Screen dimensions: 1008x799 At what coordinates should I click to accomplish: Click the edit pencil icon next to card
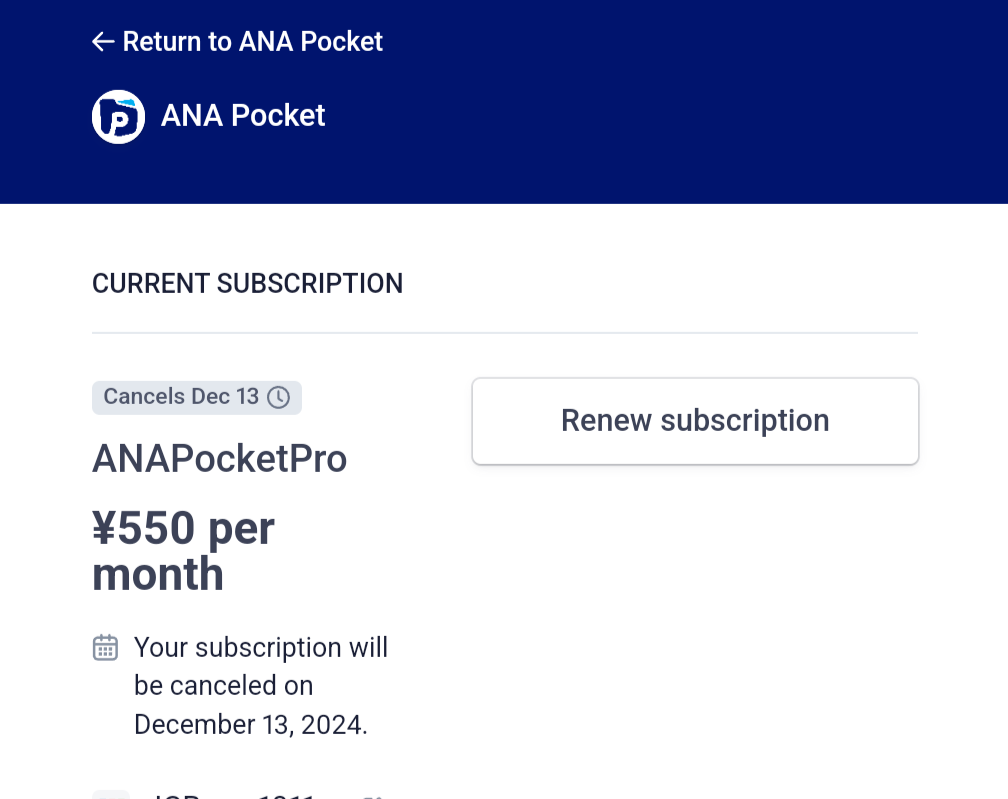[x=373, y=797]
